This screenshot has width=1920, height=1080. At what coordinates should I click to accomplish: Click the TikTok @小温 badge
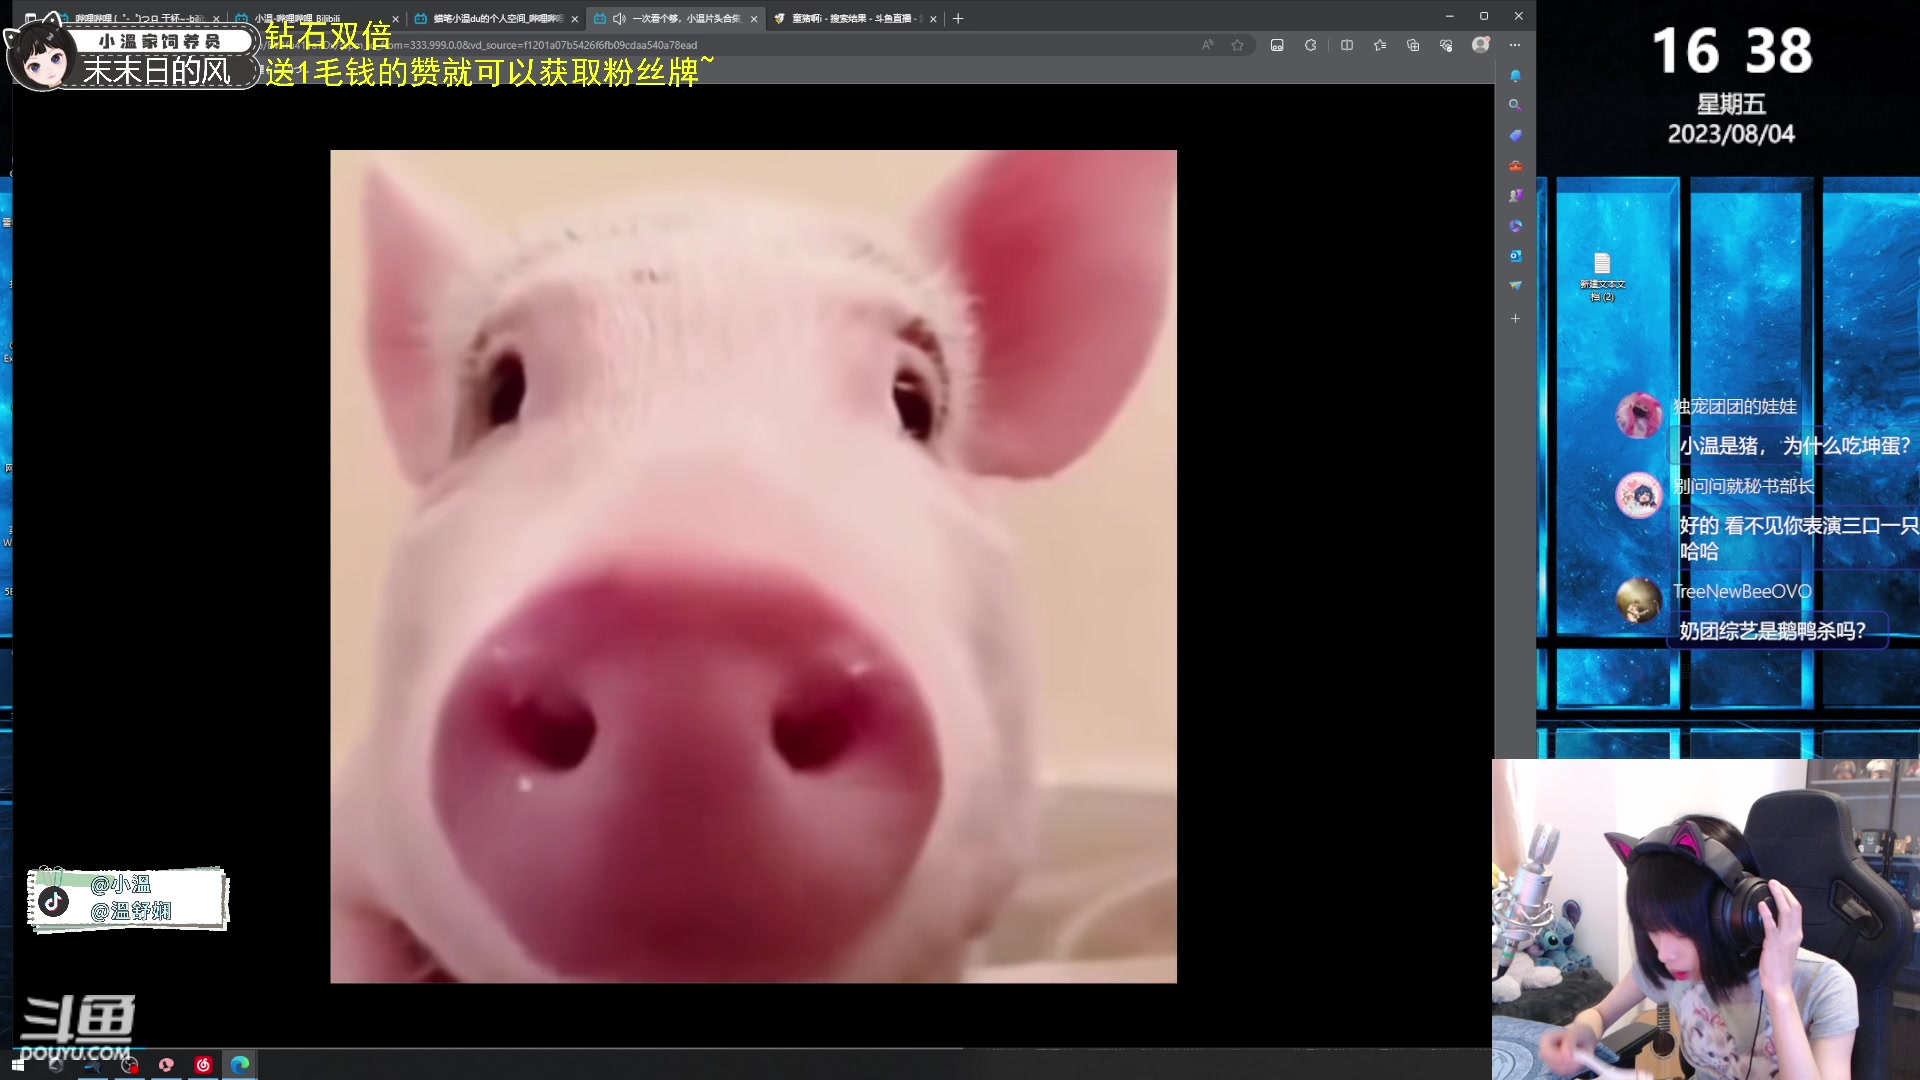(128, 898)
